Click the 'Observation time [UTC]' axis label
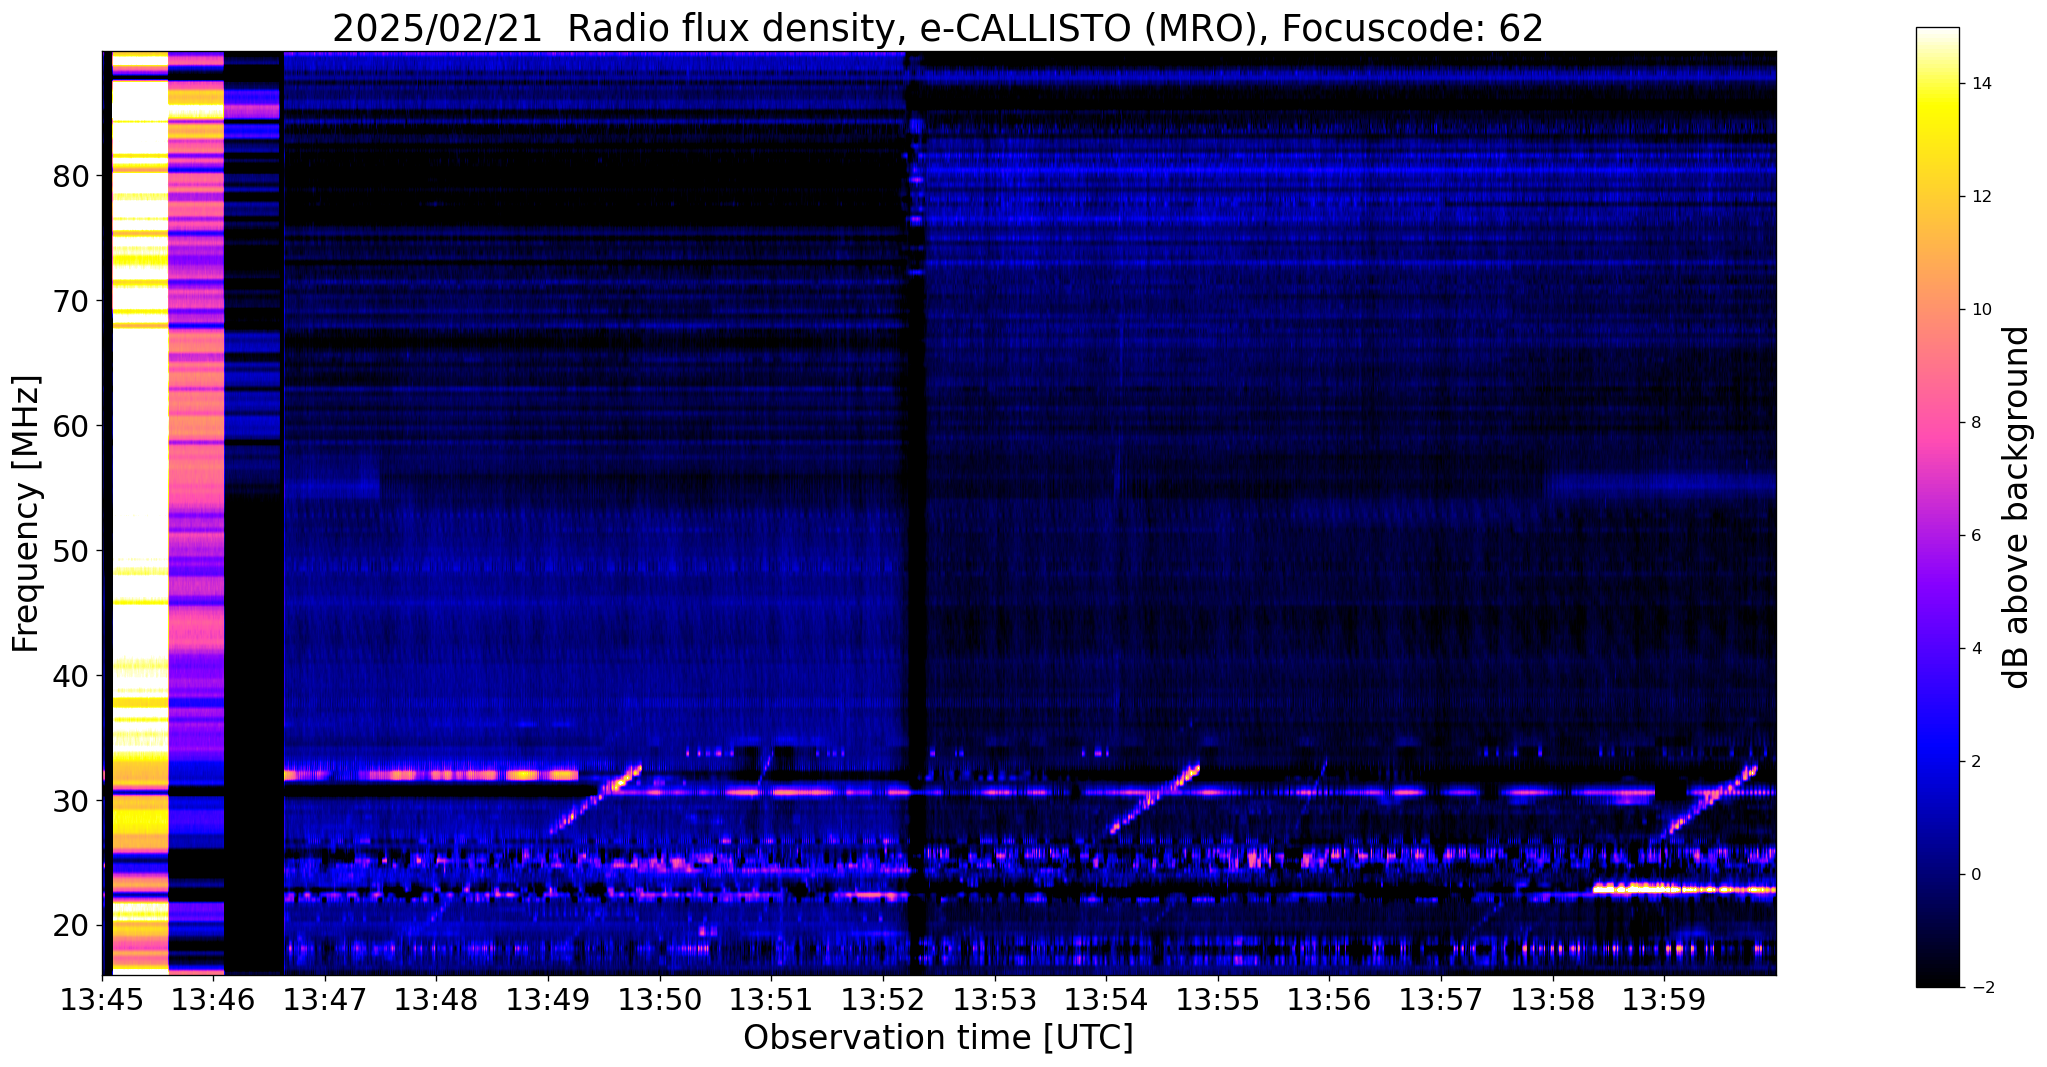 pos(938,1037)
